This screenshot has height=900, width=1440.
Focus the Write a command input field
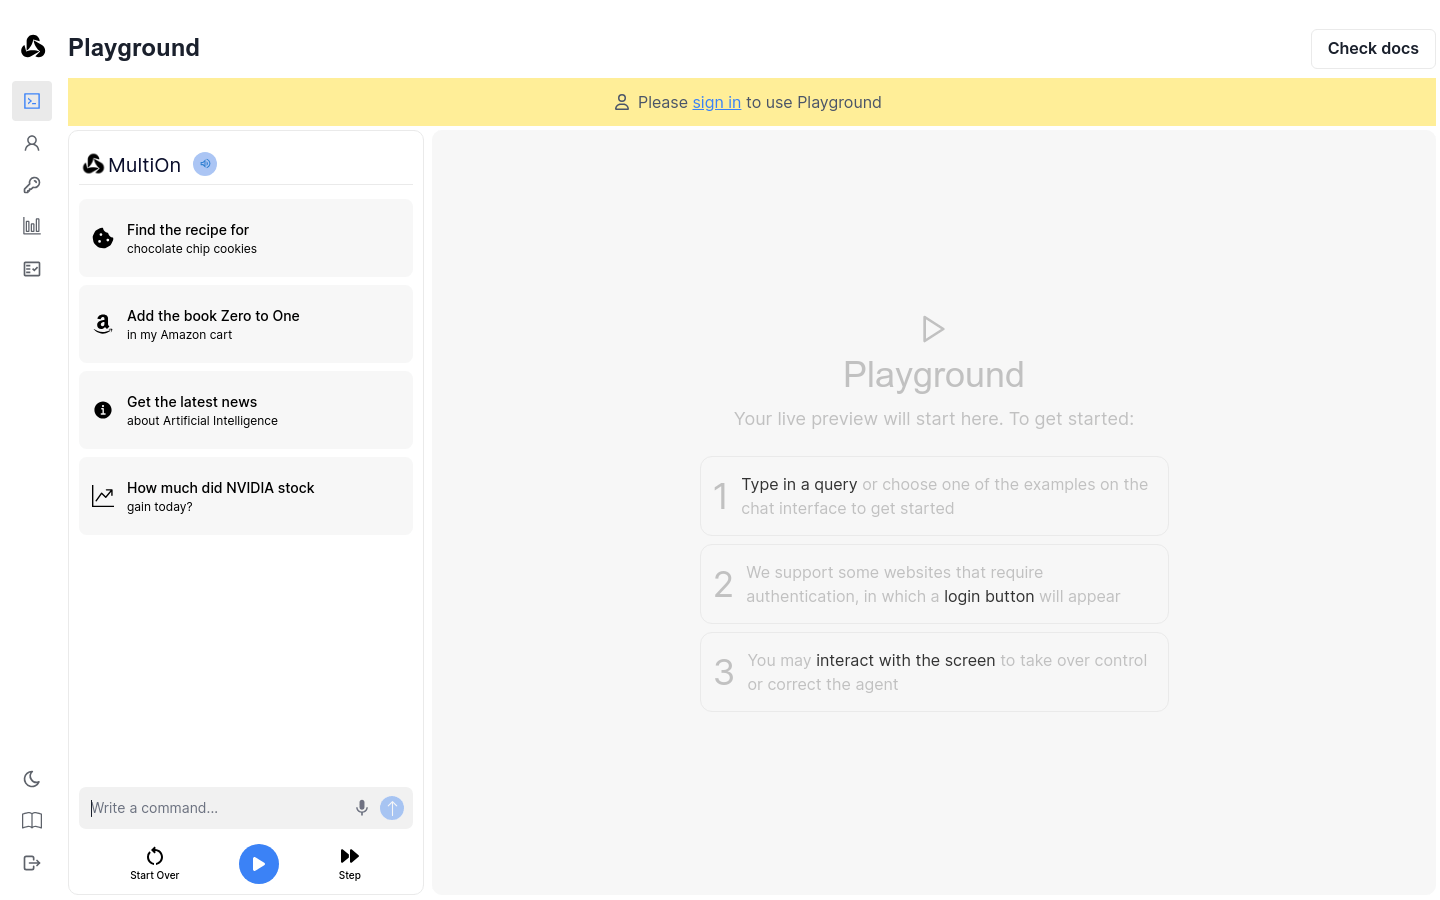coord(215,808)
